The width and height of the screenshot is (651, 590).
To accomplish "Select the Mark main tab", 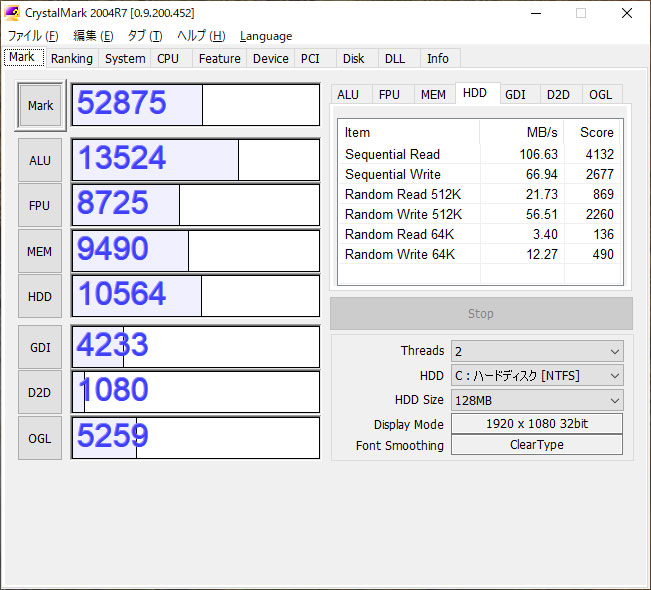I will [23, 57].
